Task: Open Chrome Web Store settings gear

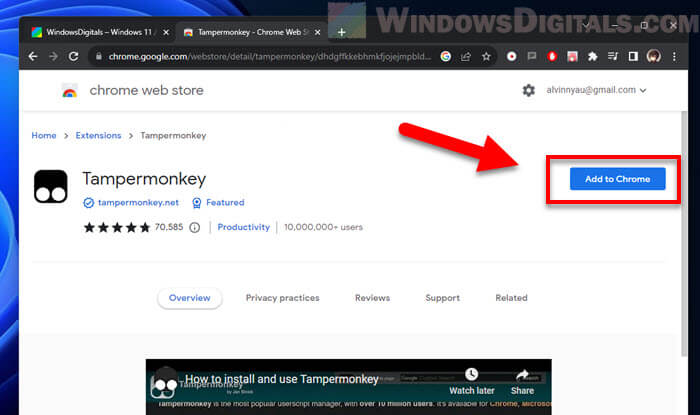Action: (x=529, y=90)
